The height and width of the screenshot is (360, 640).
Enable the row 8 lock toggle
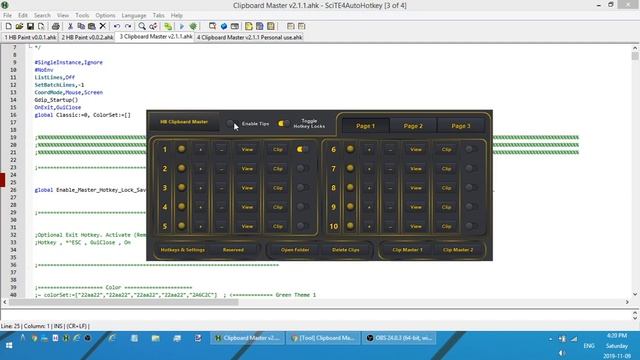(471, 187)
